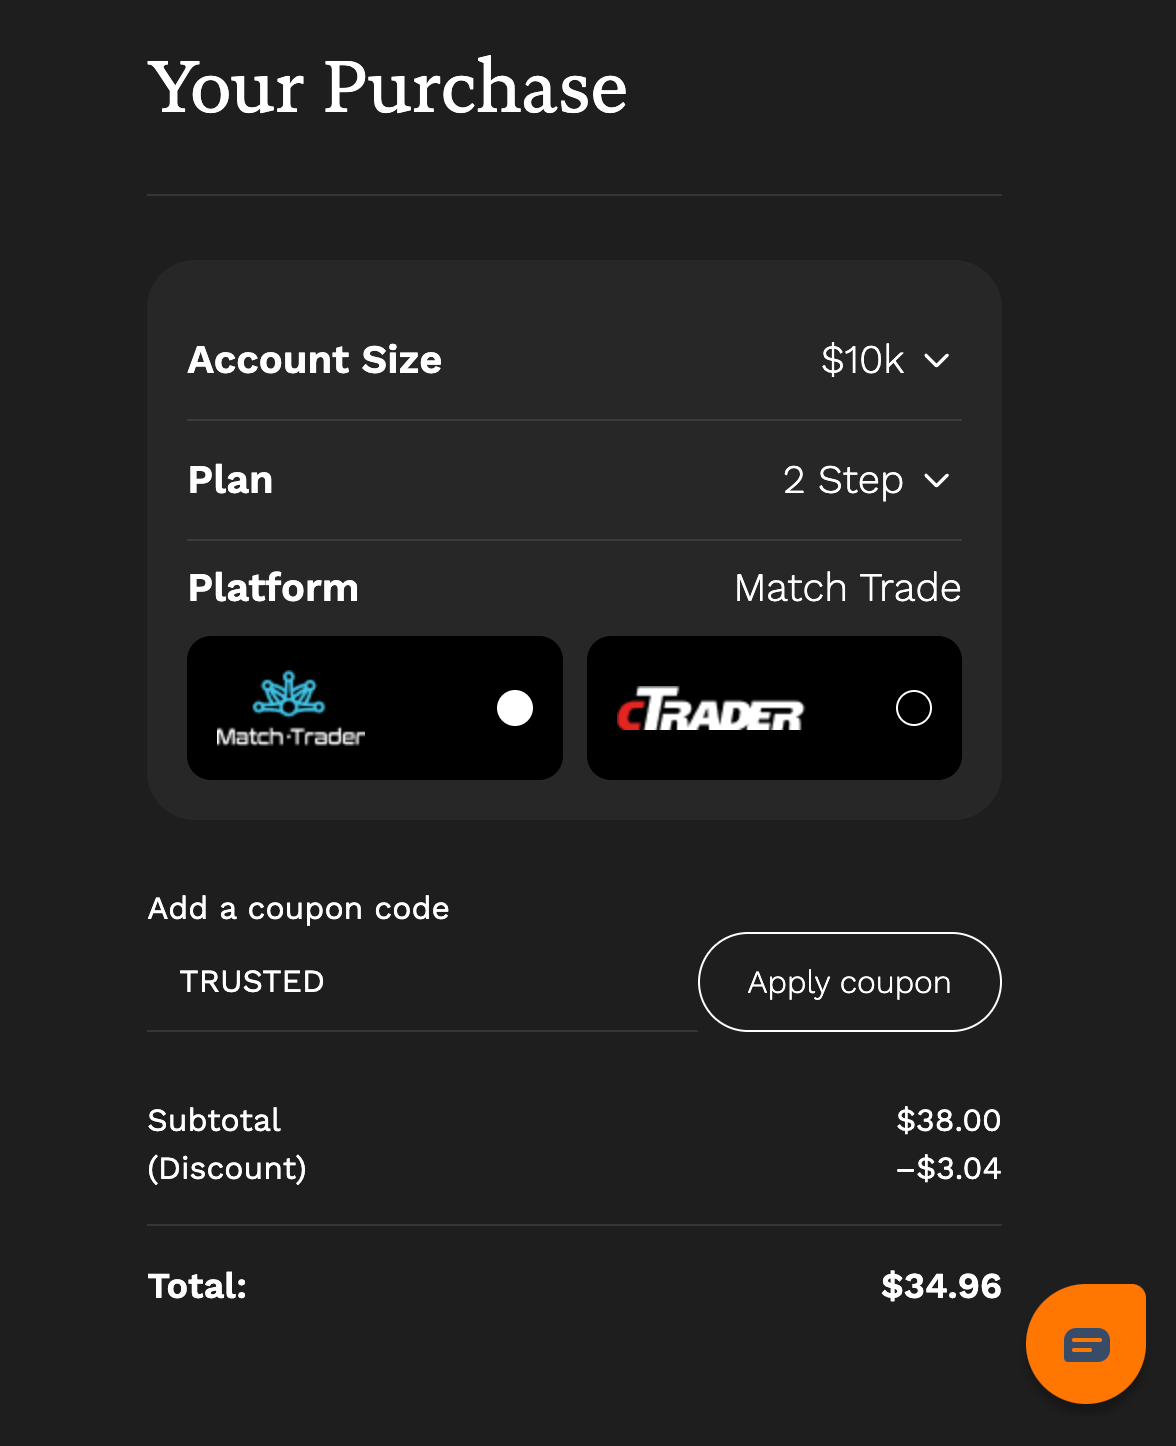Switch platform to cTrader card
The height and width of the screenshot is (1446, 1176).
pos(774,707)
